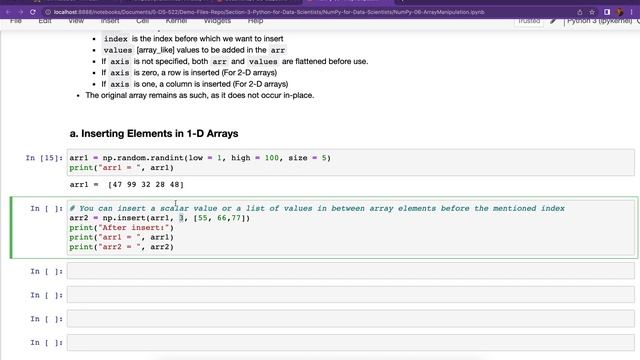The image size is (640, 360).
Task: Open the Jupyter Help menu
Action: coord(256,21)
